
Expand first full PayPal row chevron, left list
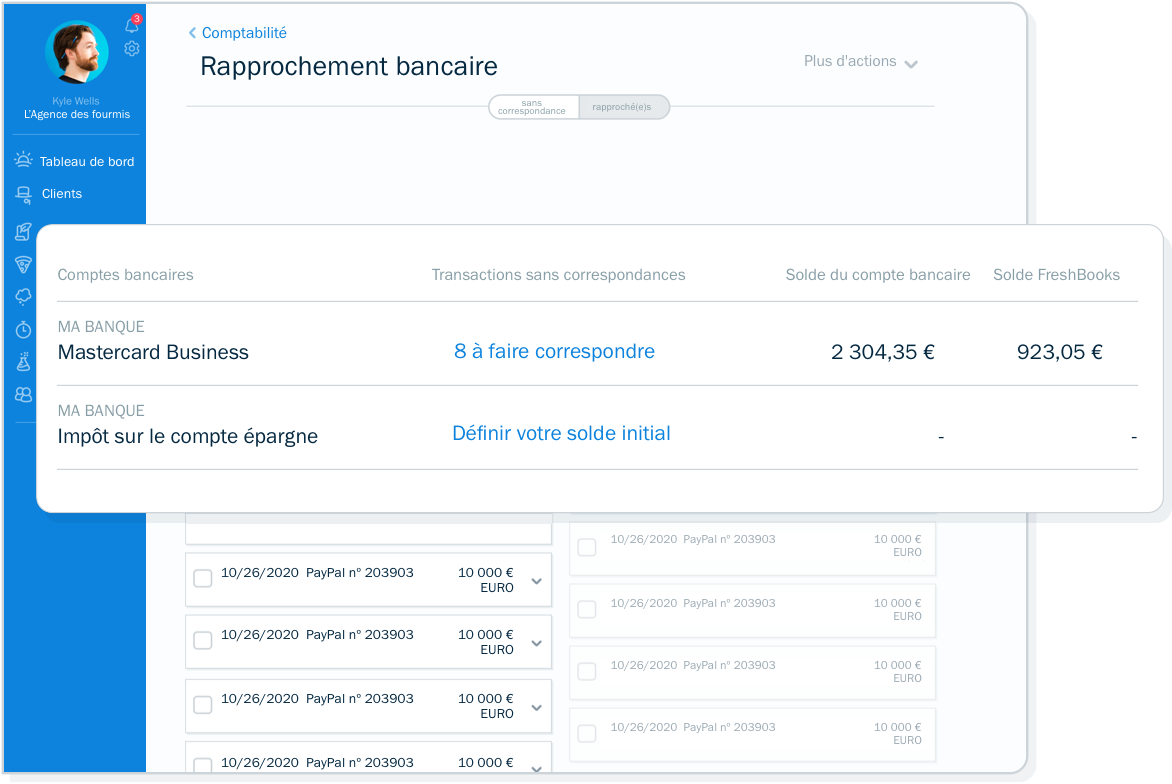(x=537, y=581)
